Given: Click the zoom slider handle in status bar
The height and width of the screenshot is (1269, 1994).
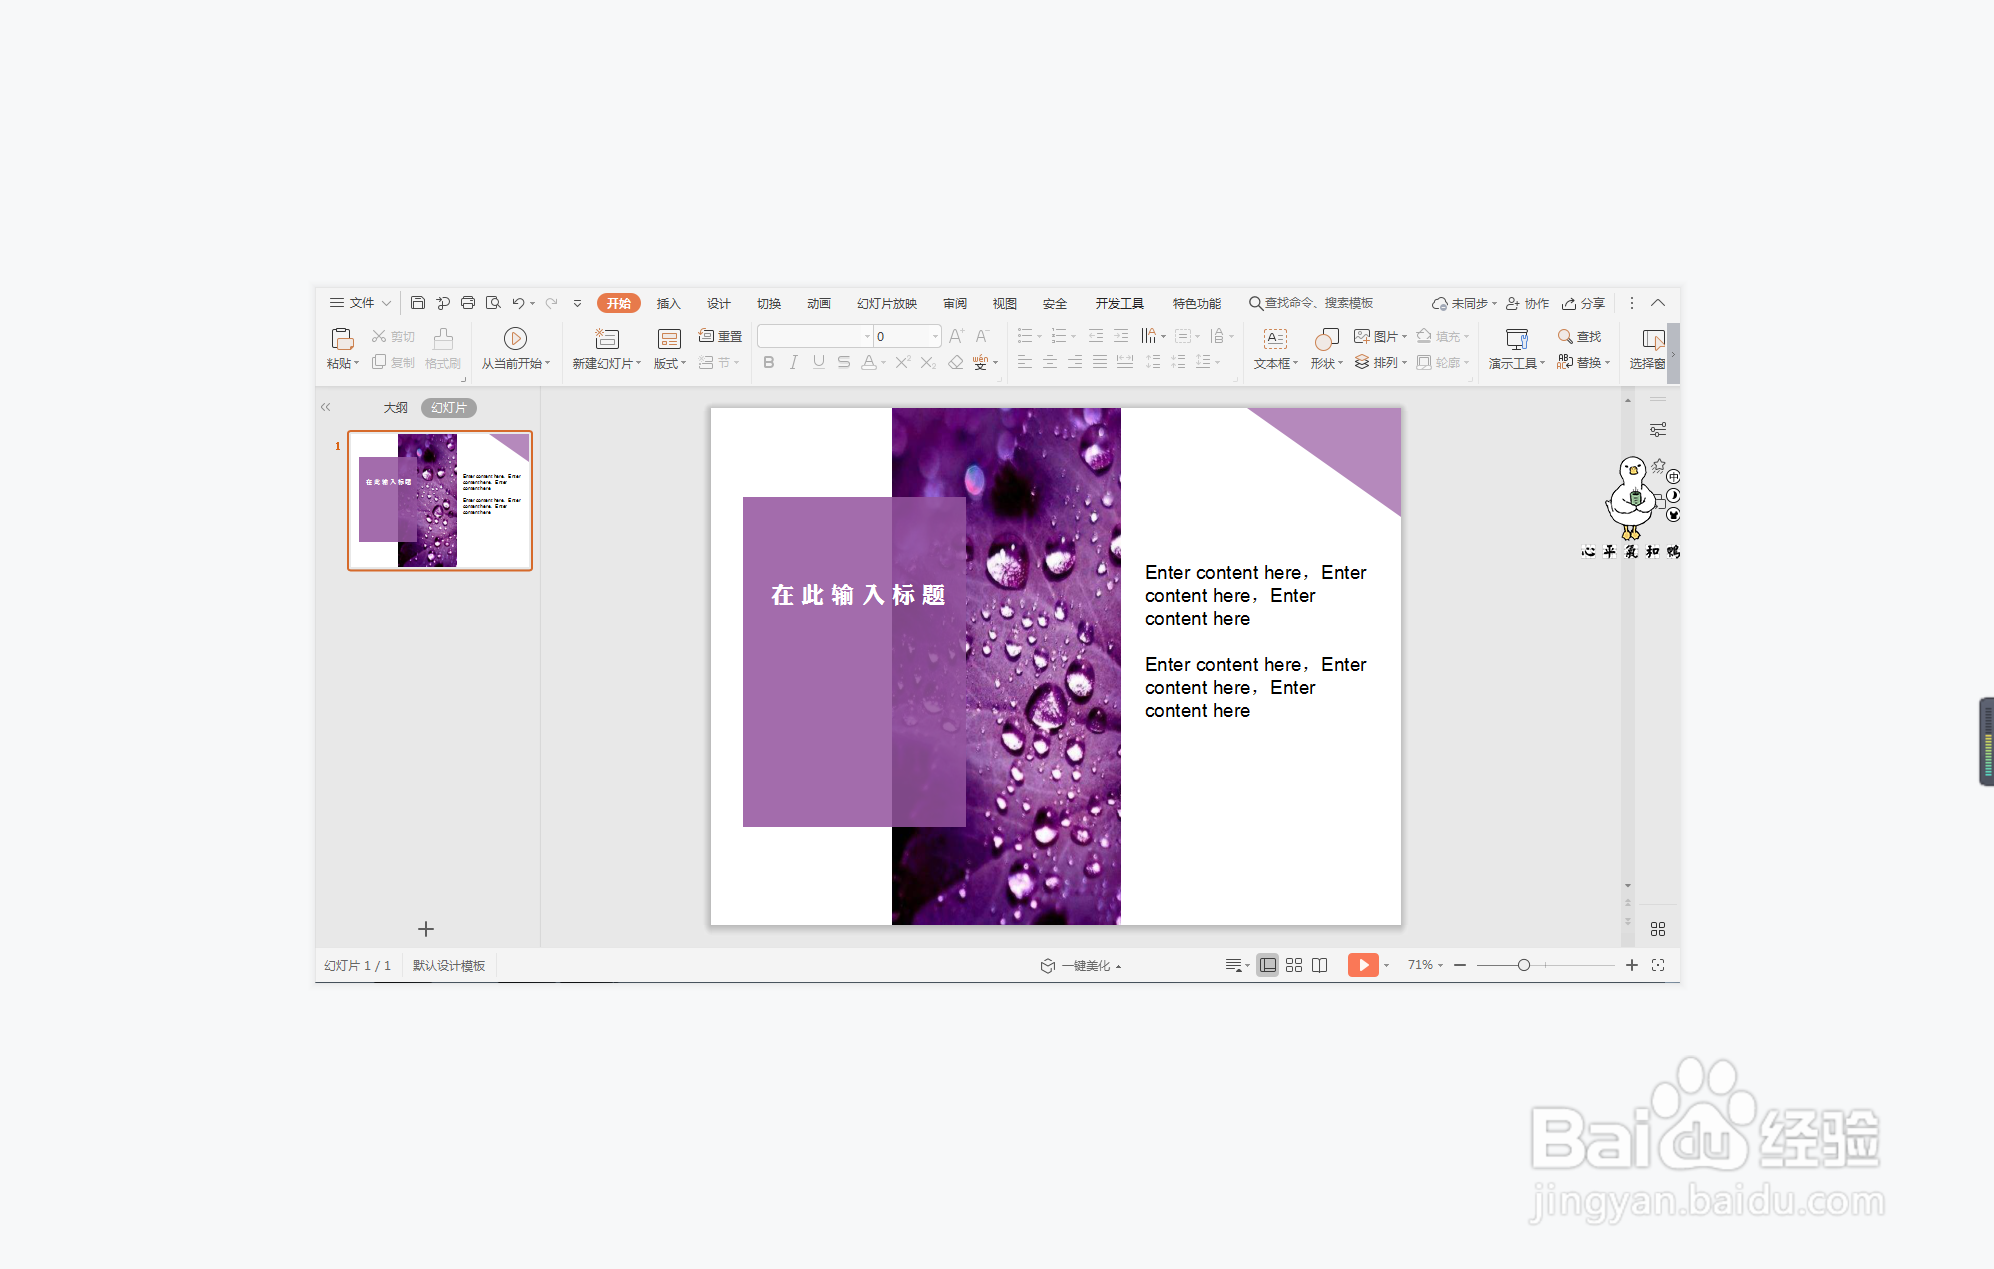Looking at the screenshot, I should pos(1523,965).
